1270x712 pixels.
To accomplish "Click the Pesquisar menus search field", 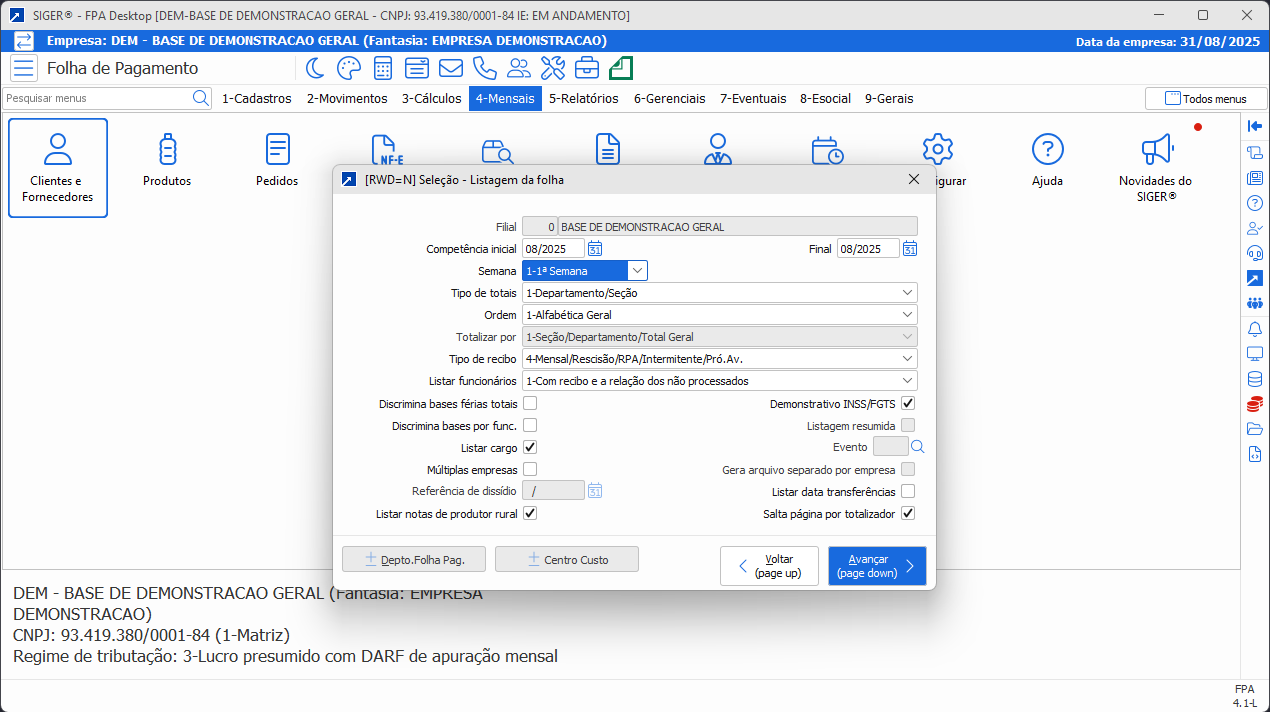I will coord(98,99).
